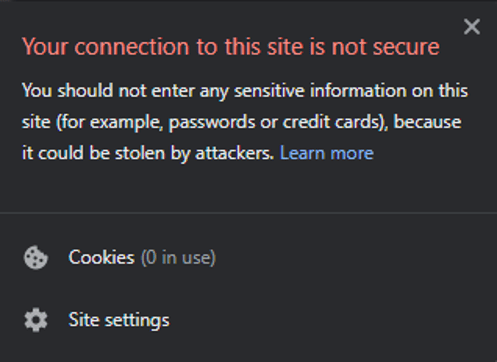Viewport: 497px width, 362px height.
Task: Click "Your connection" in the red title
Action: click(x=106, y=46)
